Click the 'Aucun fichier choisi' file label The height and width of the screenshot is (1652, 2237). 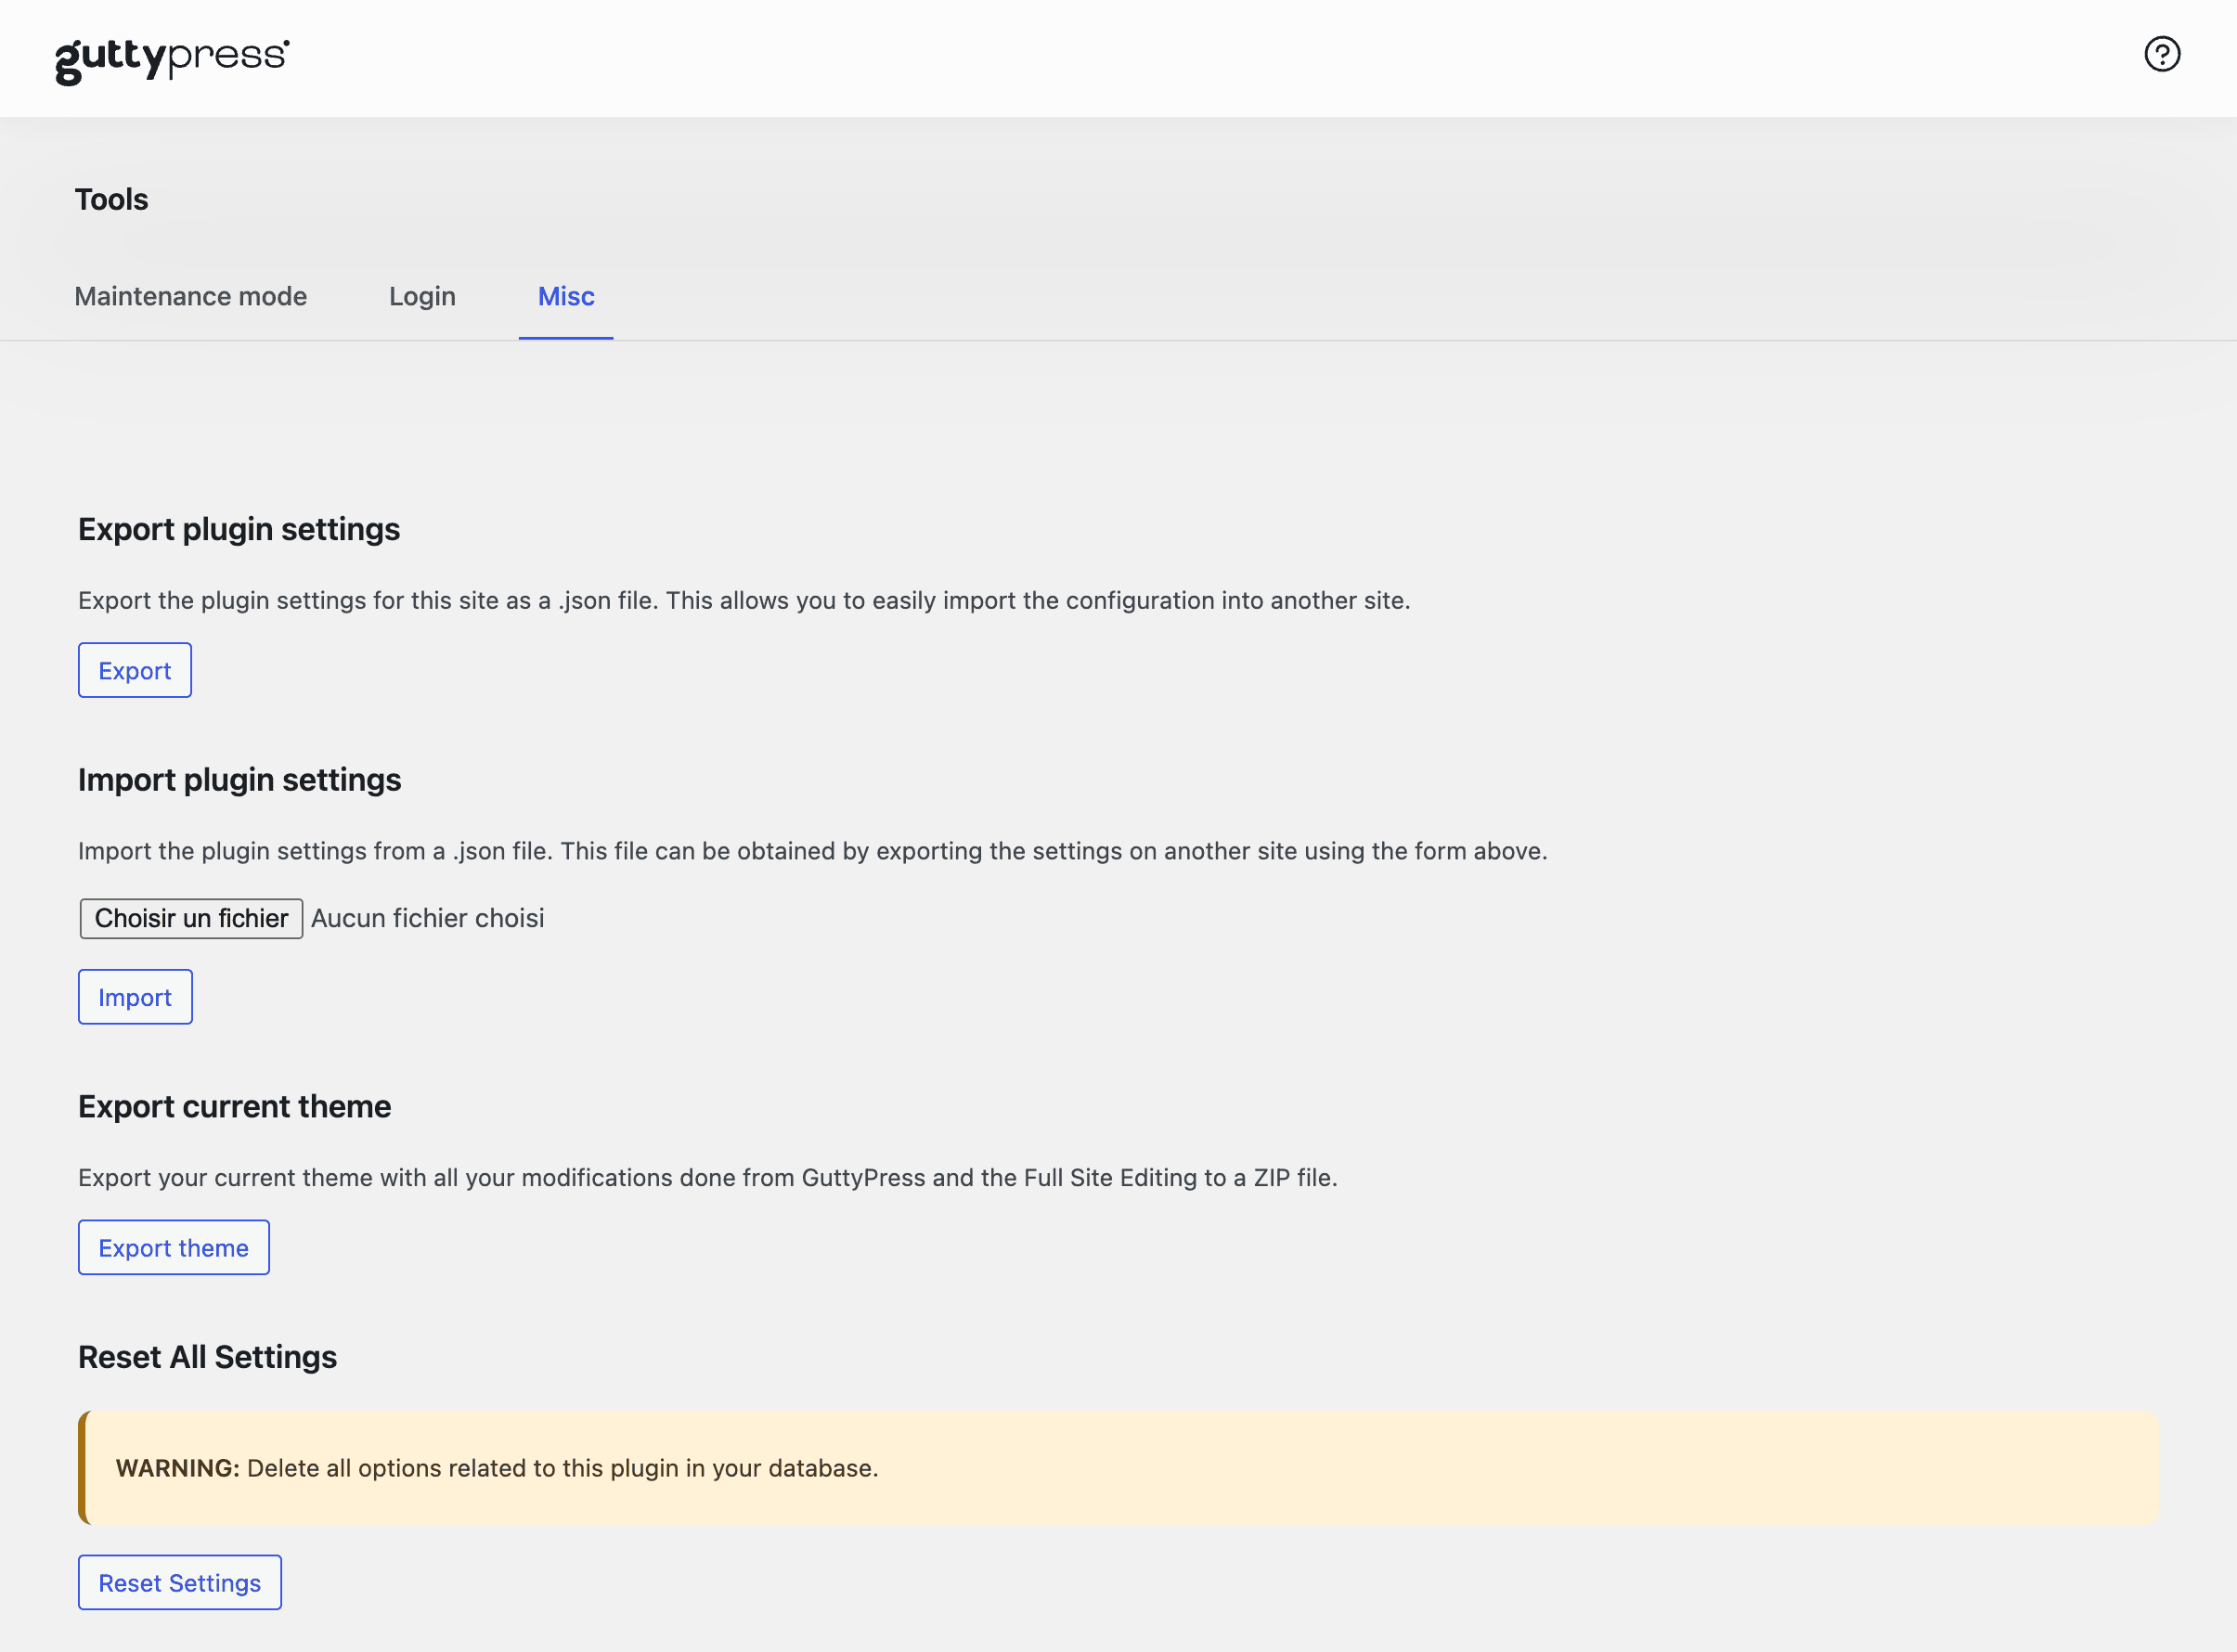coord(428,918)
